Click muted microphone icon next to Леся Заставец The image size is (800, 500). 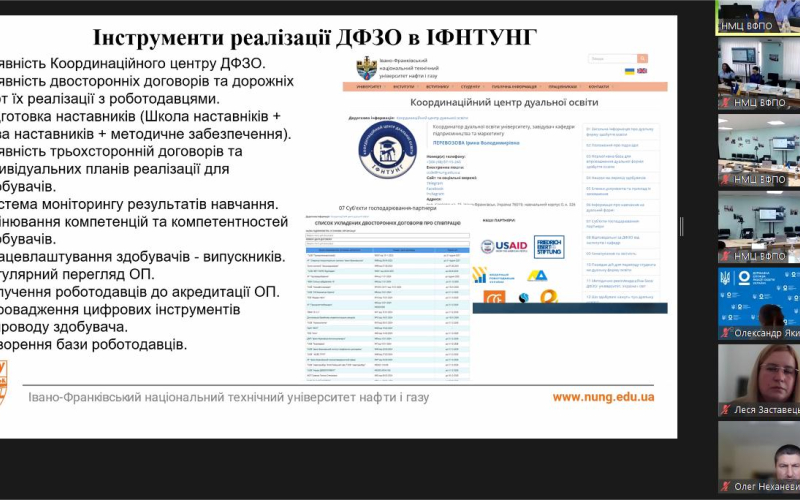click(725, 409)
